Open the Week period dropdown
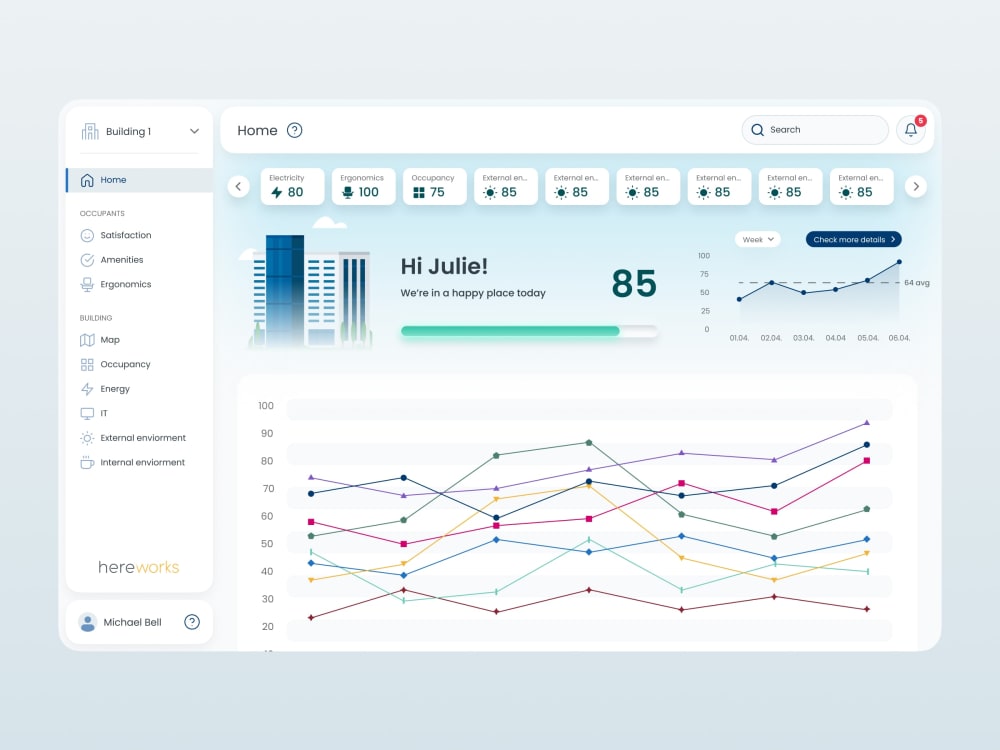Image resolution: width=1000 pixels, height=750 pixels. (758, 239)
